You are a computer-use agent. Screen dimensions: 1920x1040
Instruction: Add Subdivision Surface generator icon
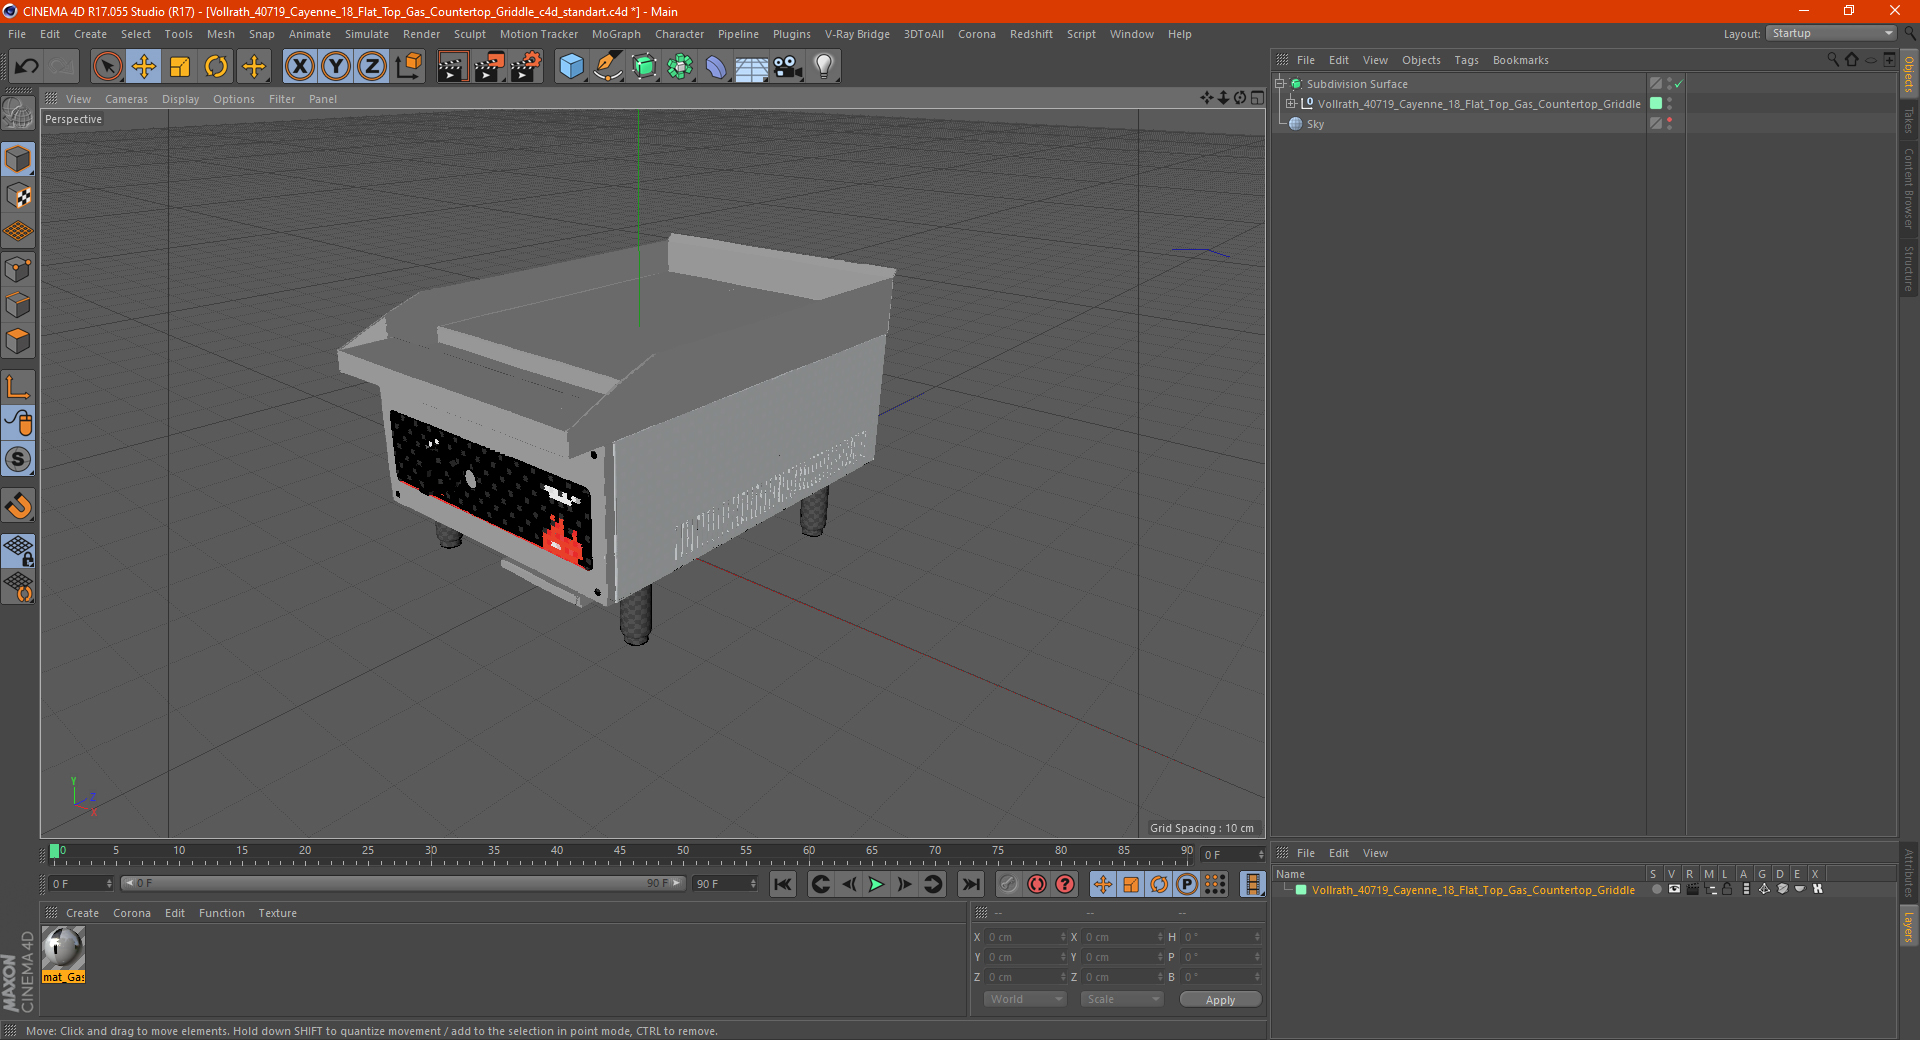coord(644,66)
